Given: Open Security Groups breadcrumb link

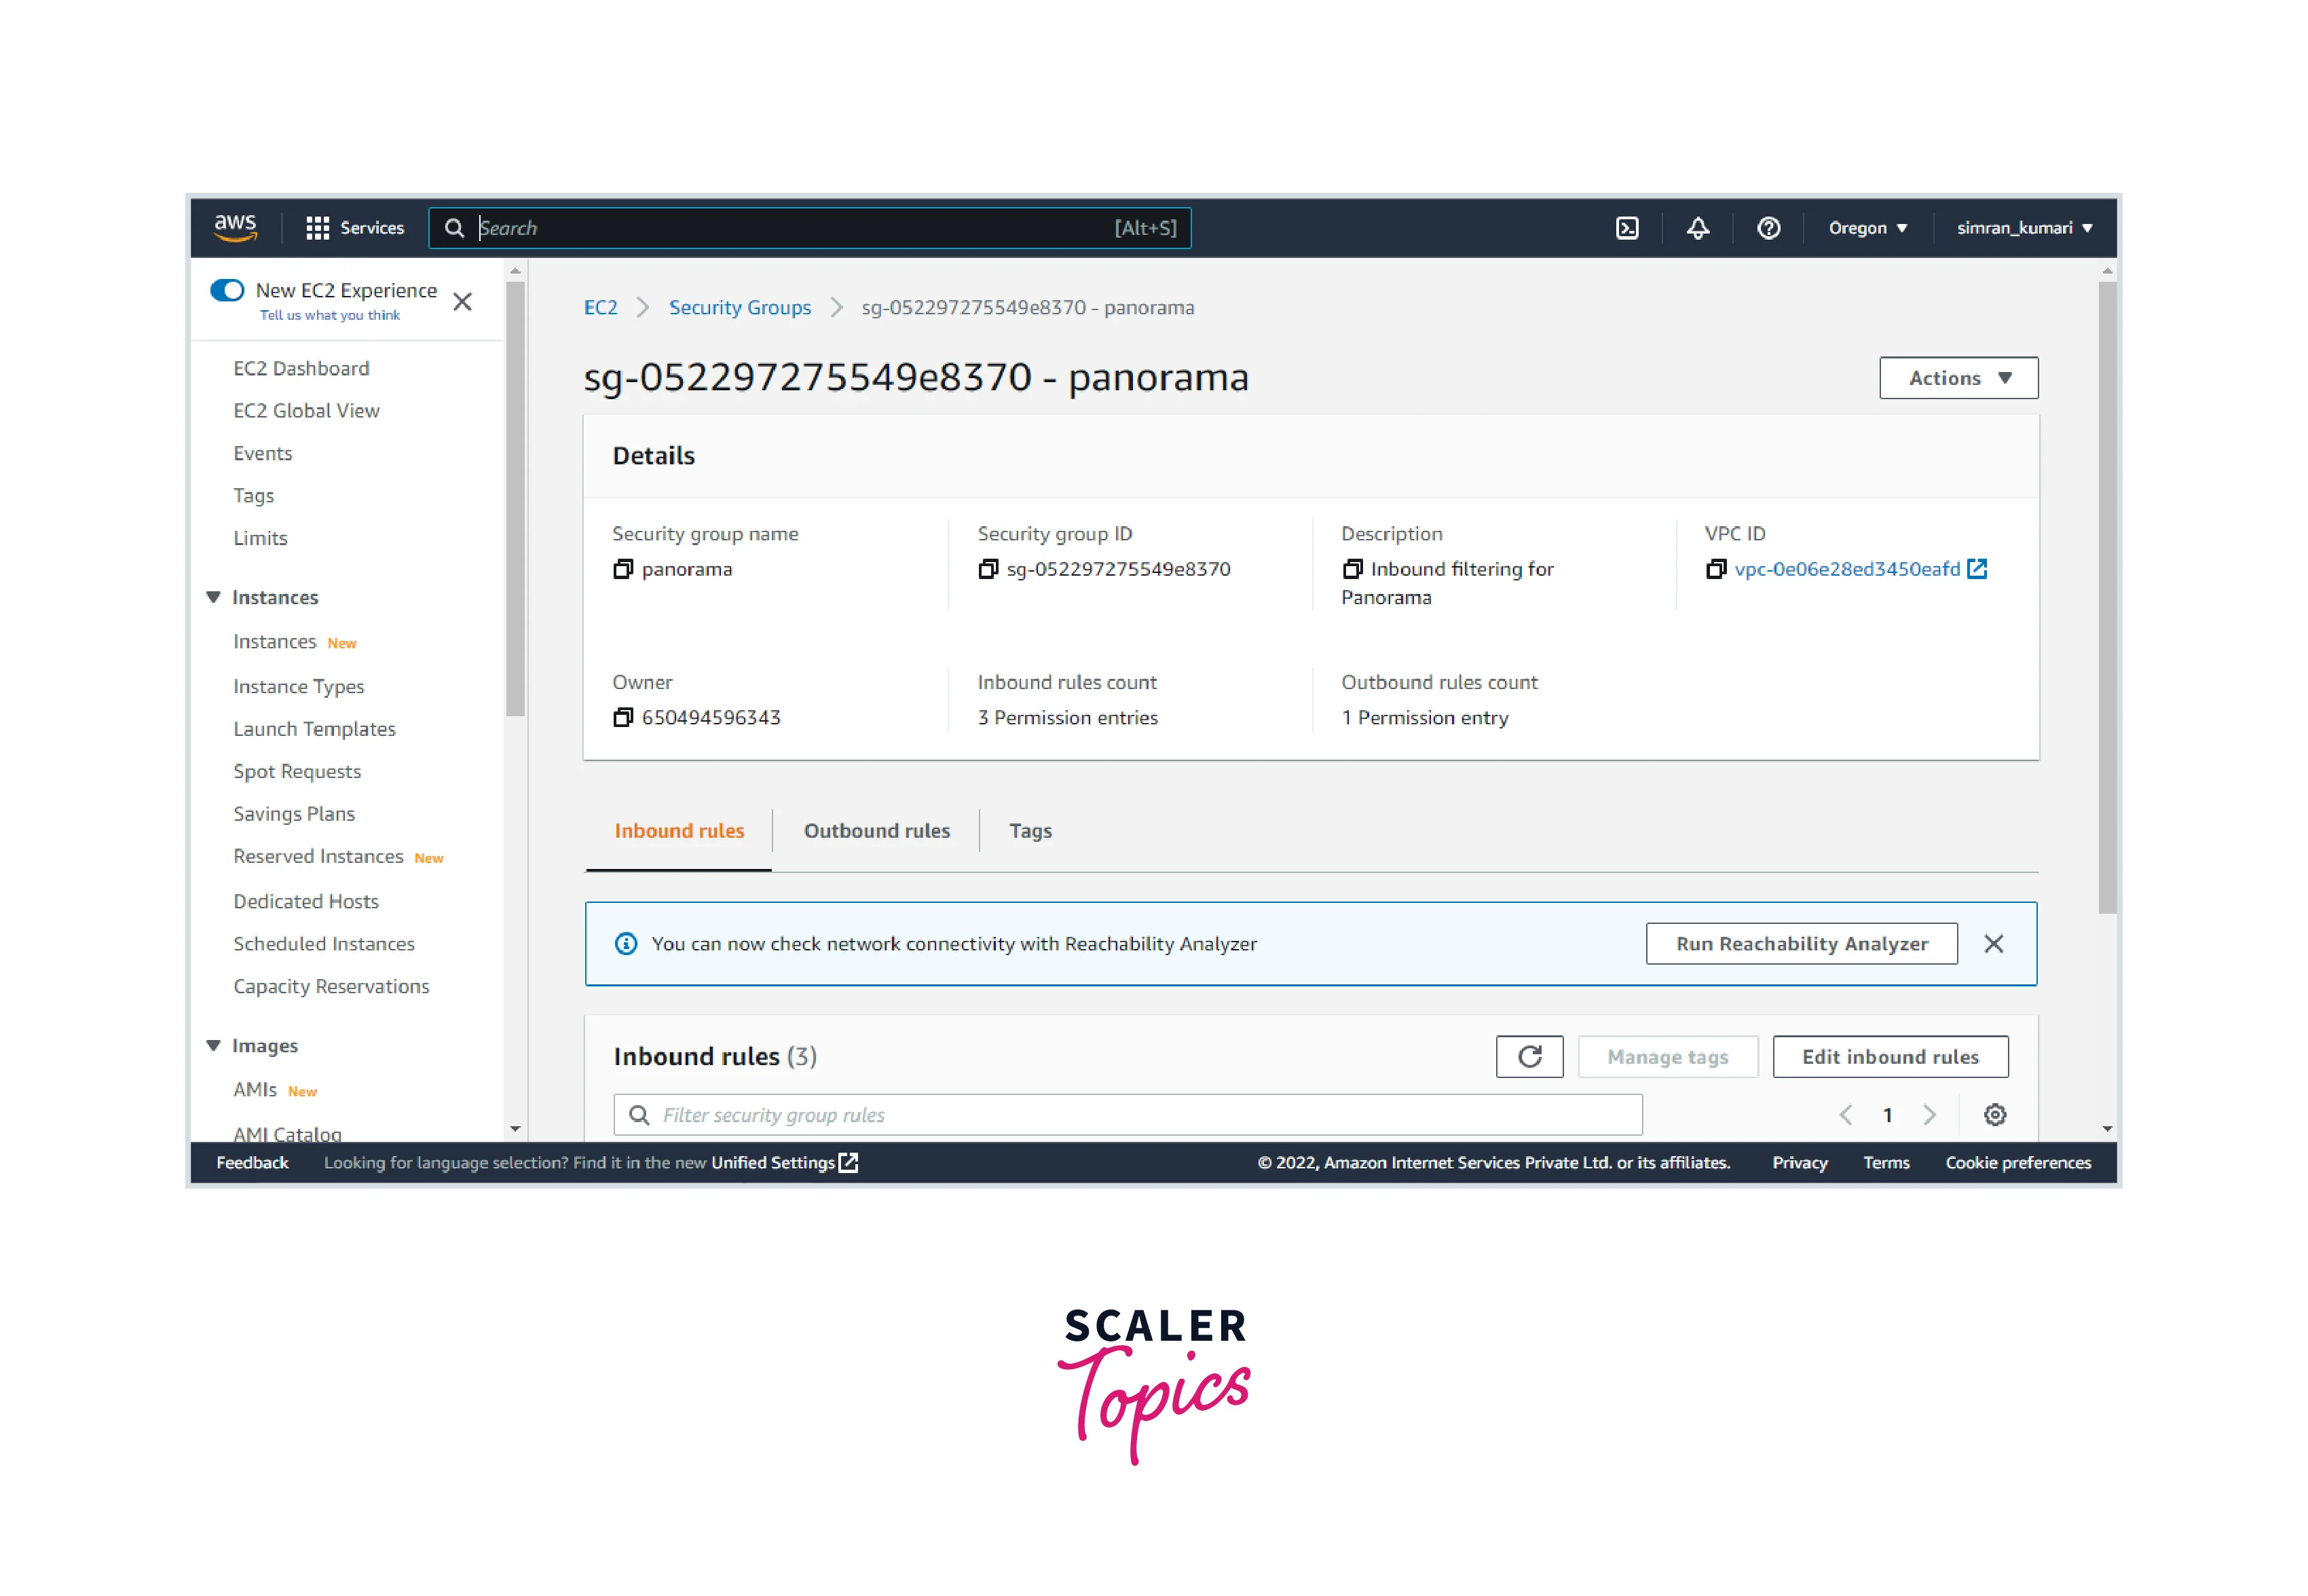Looking at the screenshot, I should click(739, 307).
